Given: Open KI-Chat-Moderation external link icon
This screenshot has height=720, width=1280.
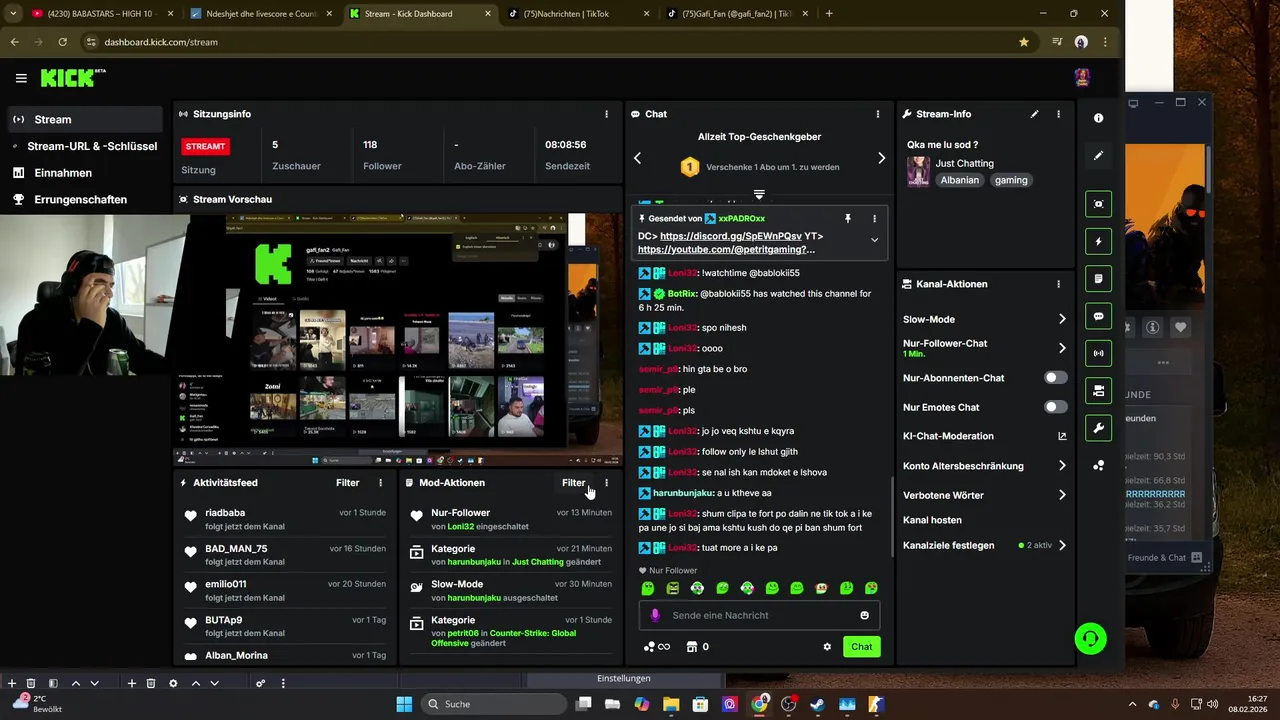Looking at the screenshot, I should (1062, 436).
